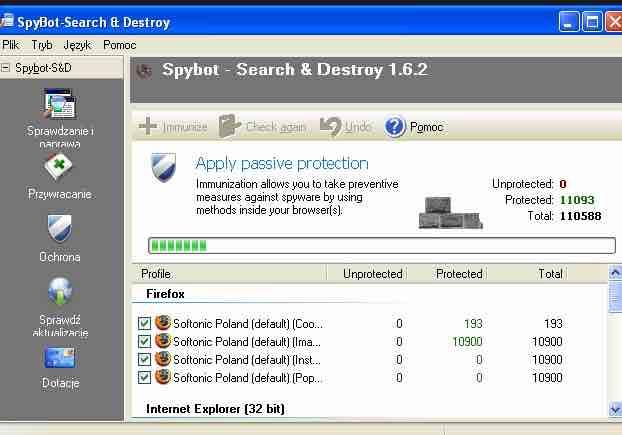Click the Undo button label
The image size is (622, 435).
click(357, 127)
